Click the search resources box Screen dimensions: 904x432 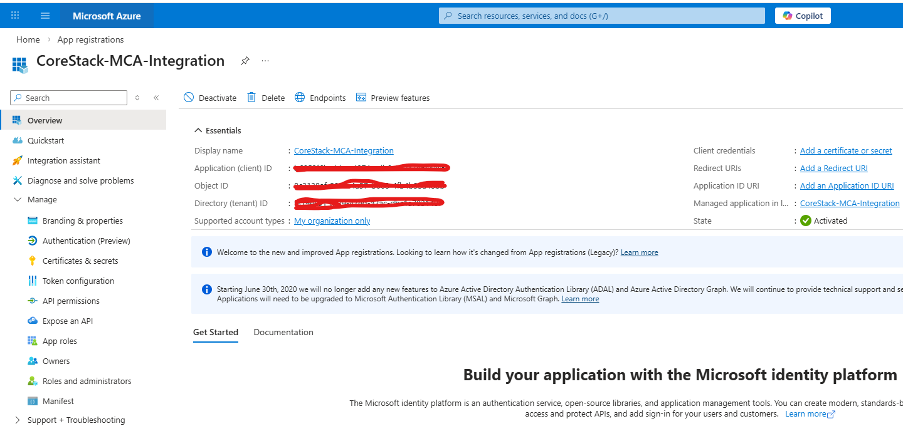click(602, 16)
